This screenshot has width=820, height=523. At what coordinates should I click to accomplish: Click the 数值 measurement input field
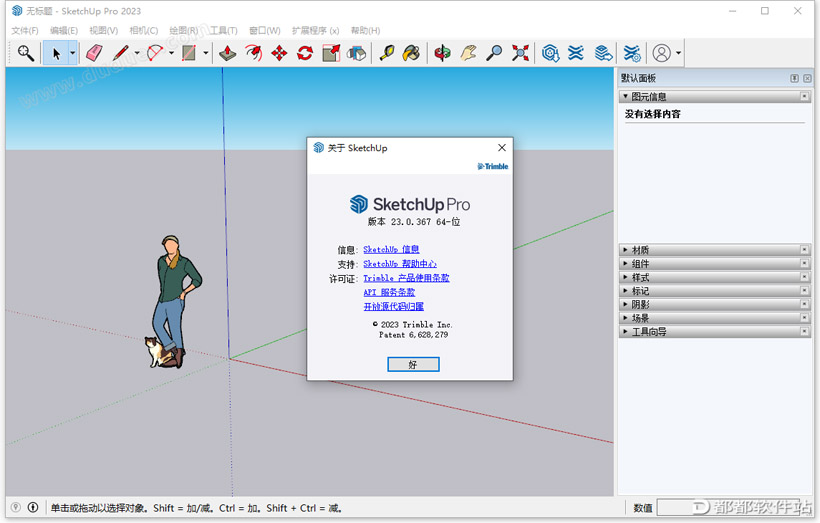pos(732,507)
